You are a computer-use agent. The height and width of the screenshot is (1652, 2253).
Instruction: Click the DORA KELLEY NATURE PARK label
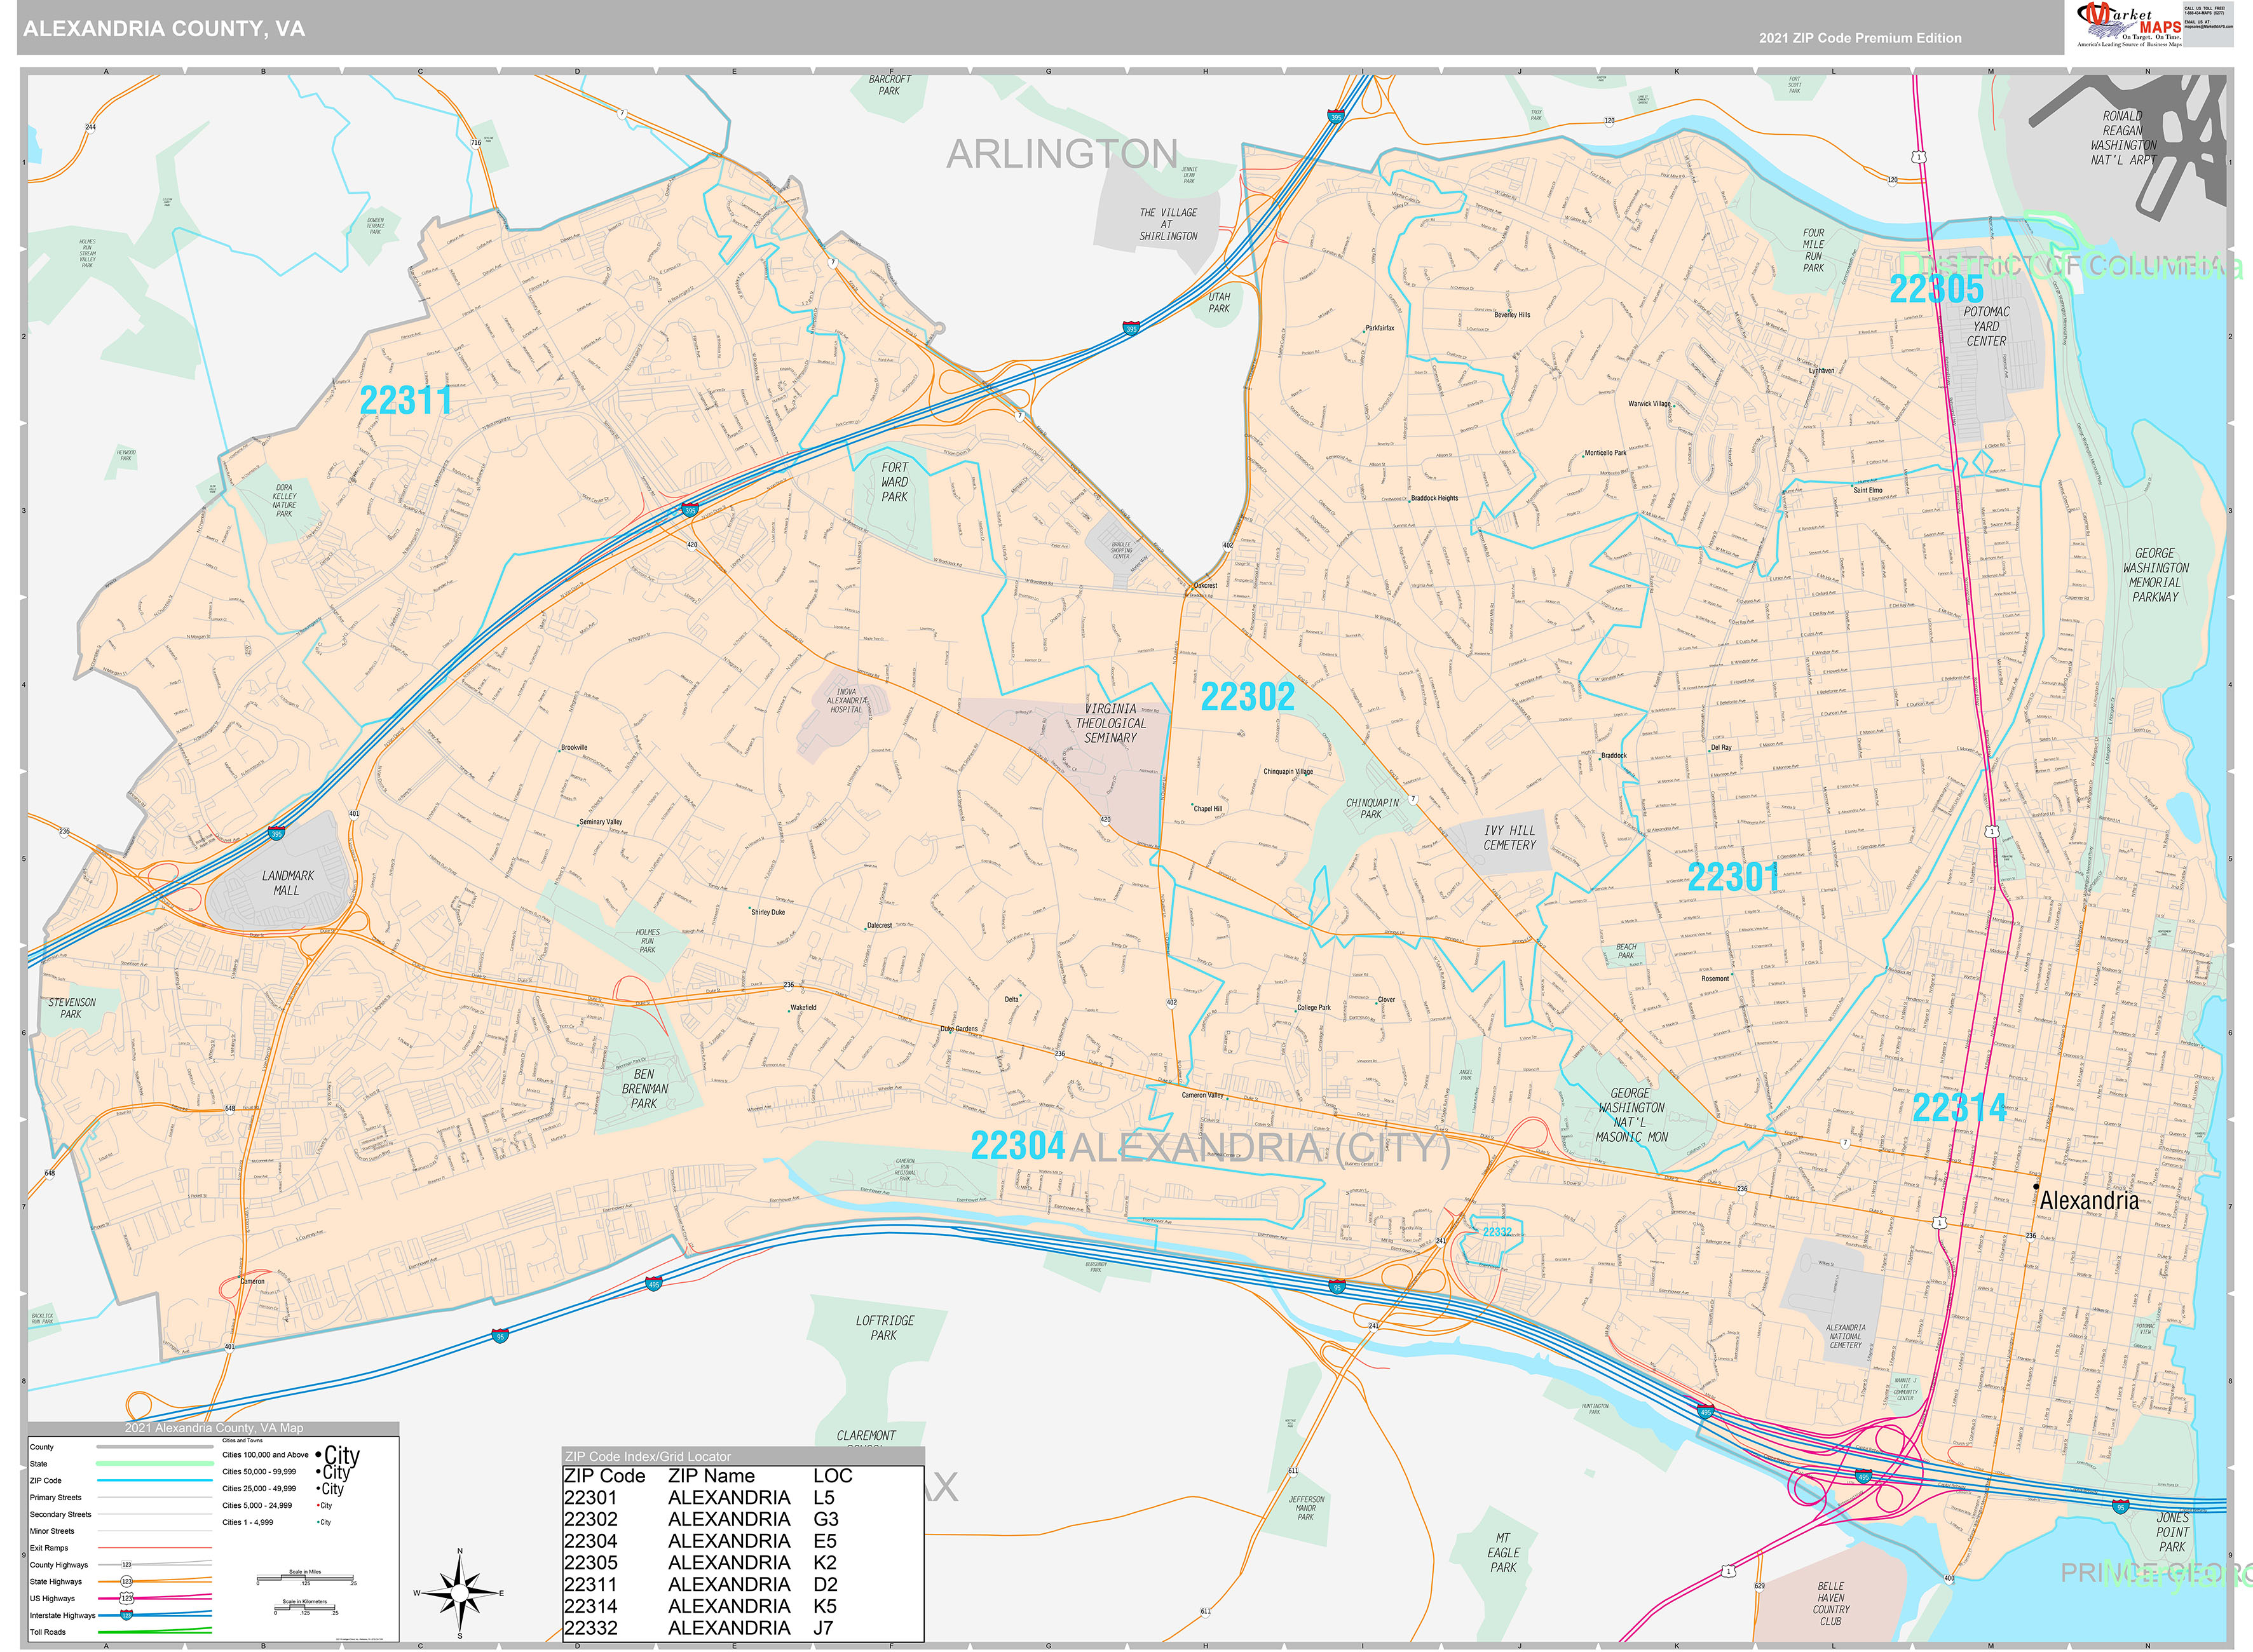click(x=284, y=501)
